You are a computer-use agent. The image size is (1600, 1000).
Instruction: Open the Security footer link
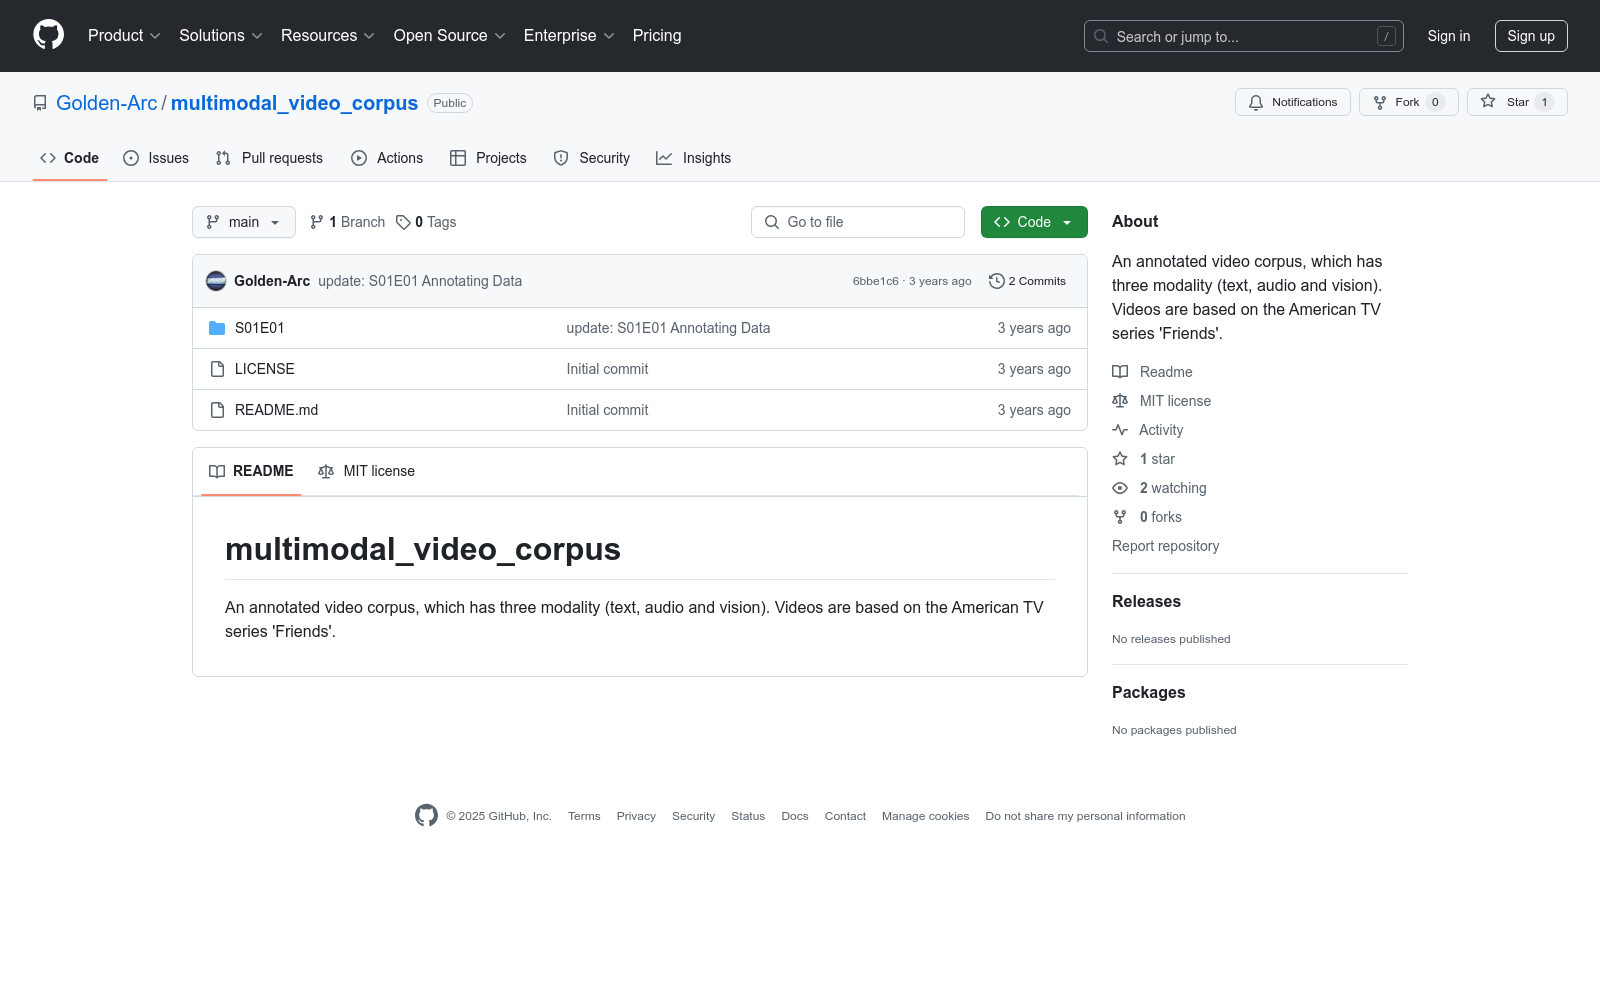click(x=693, y=816)
